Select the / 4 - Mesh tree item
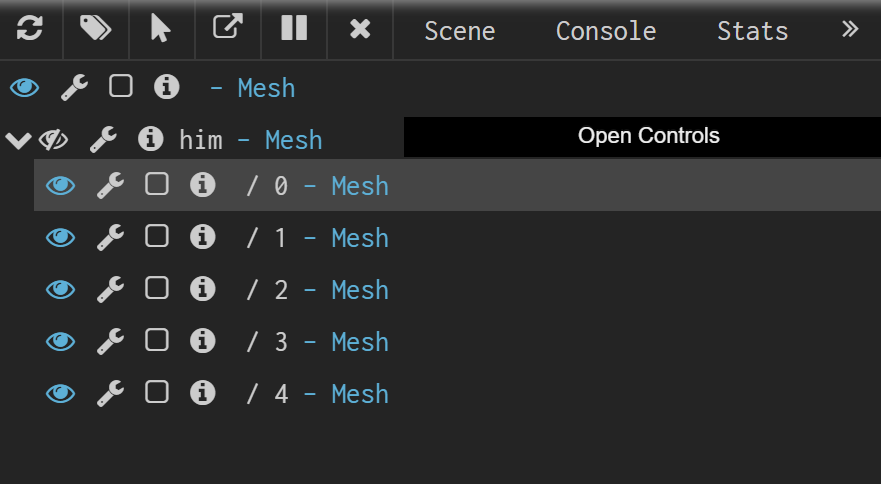 pyautogui.click(x=457, y=393)
